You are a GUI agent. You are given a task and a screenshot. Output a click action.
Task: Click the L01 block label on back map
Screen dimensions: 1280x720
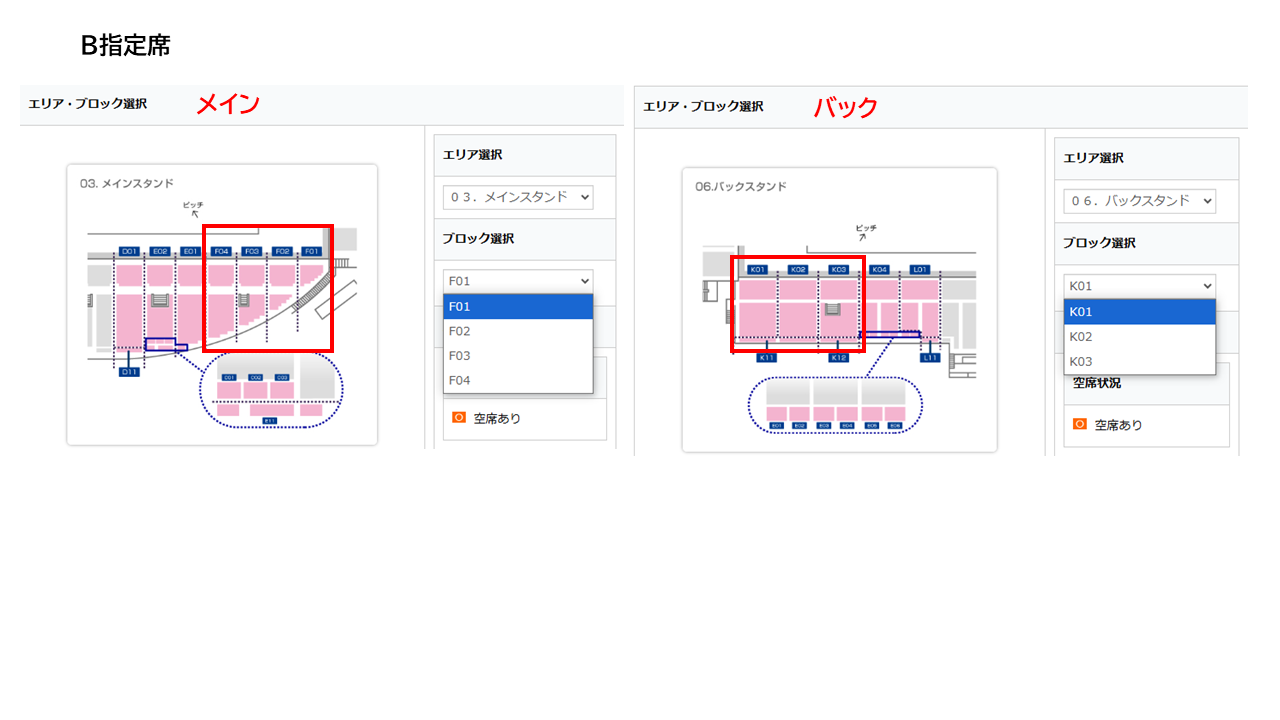point(920,270)
